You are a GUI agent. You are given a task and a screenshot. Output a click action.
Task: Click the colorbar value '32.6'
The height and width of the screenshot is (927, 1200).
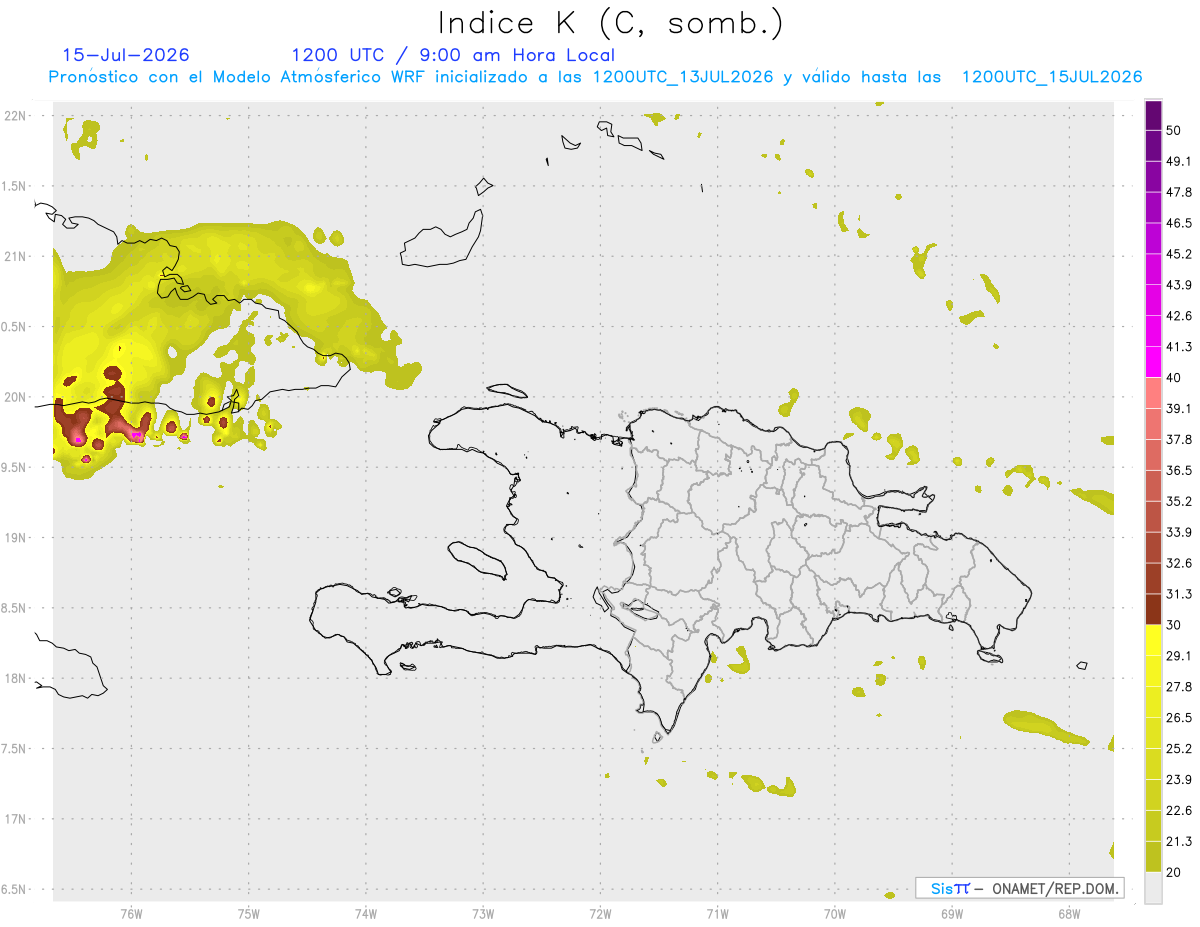click(1180, 563)
